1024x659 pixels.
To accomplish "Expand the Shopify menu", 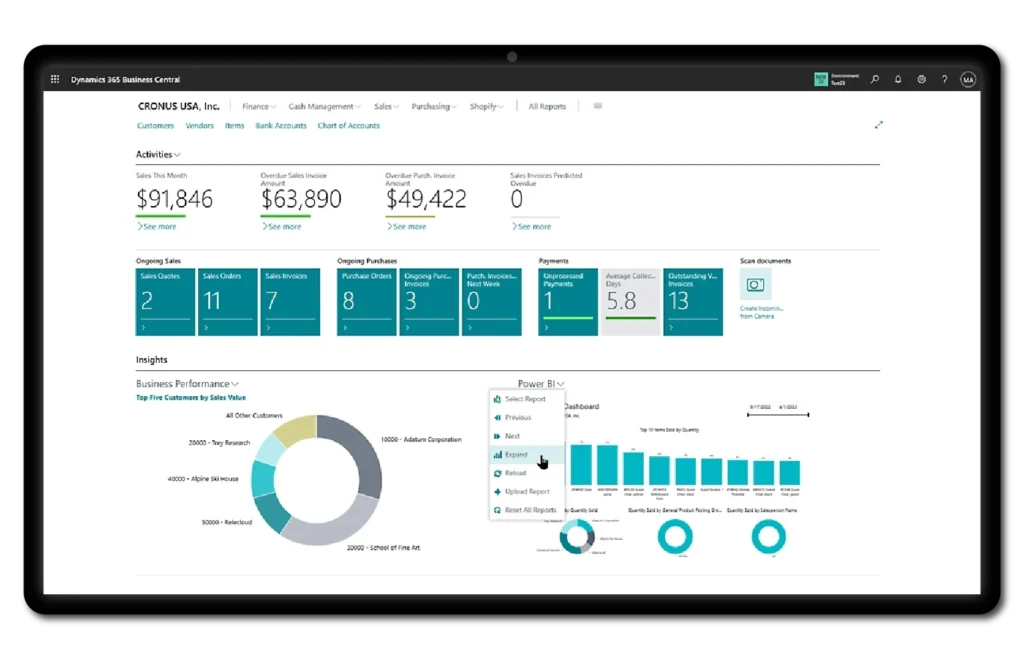I will tap(487, 106).
